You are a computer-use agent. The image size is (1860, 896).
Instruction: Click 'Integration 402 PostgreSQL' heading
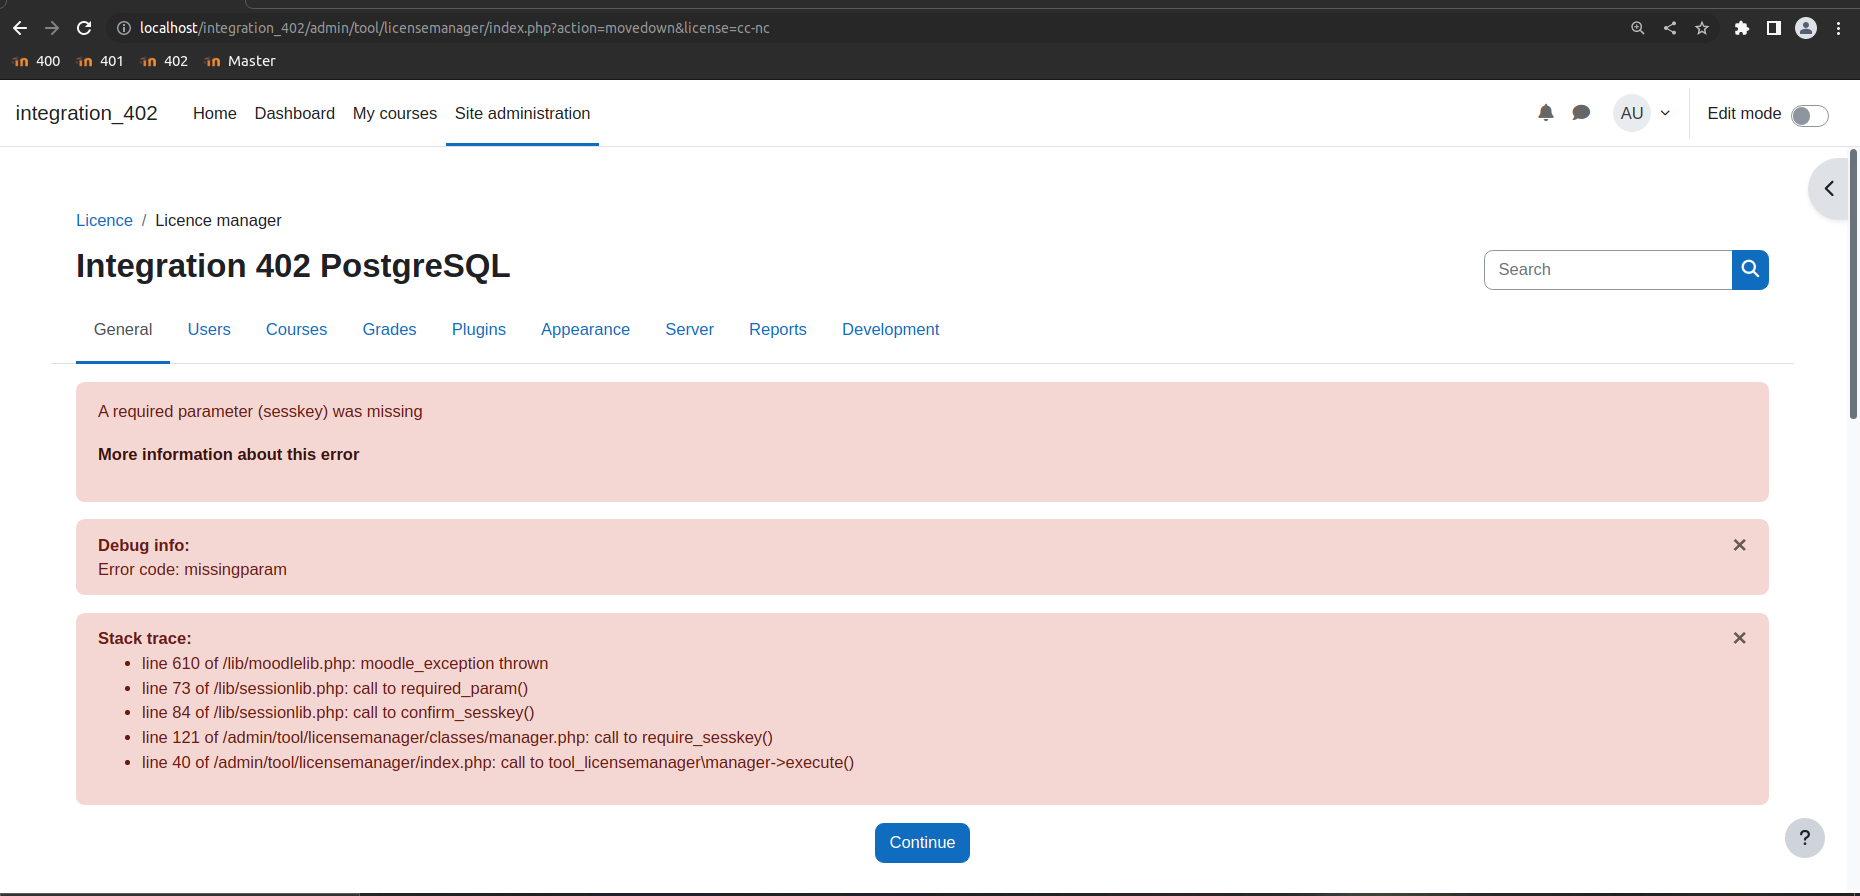tap(293, 266)
